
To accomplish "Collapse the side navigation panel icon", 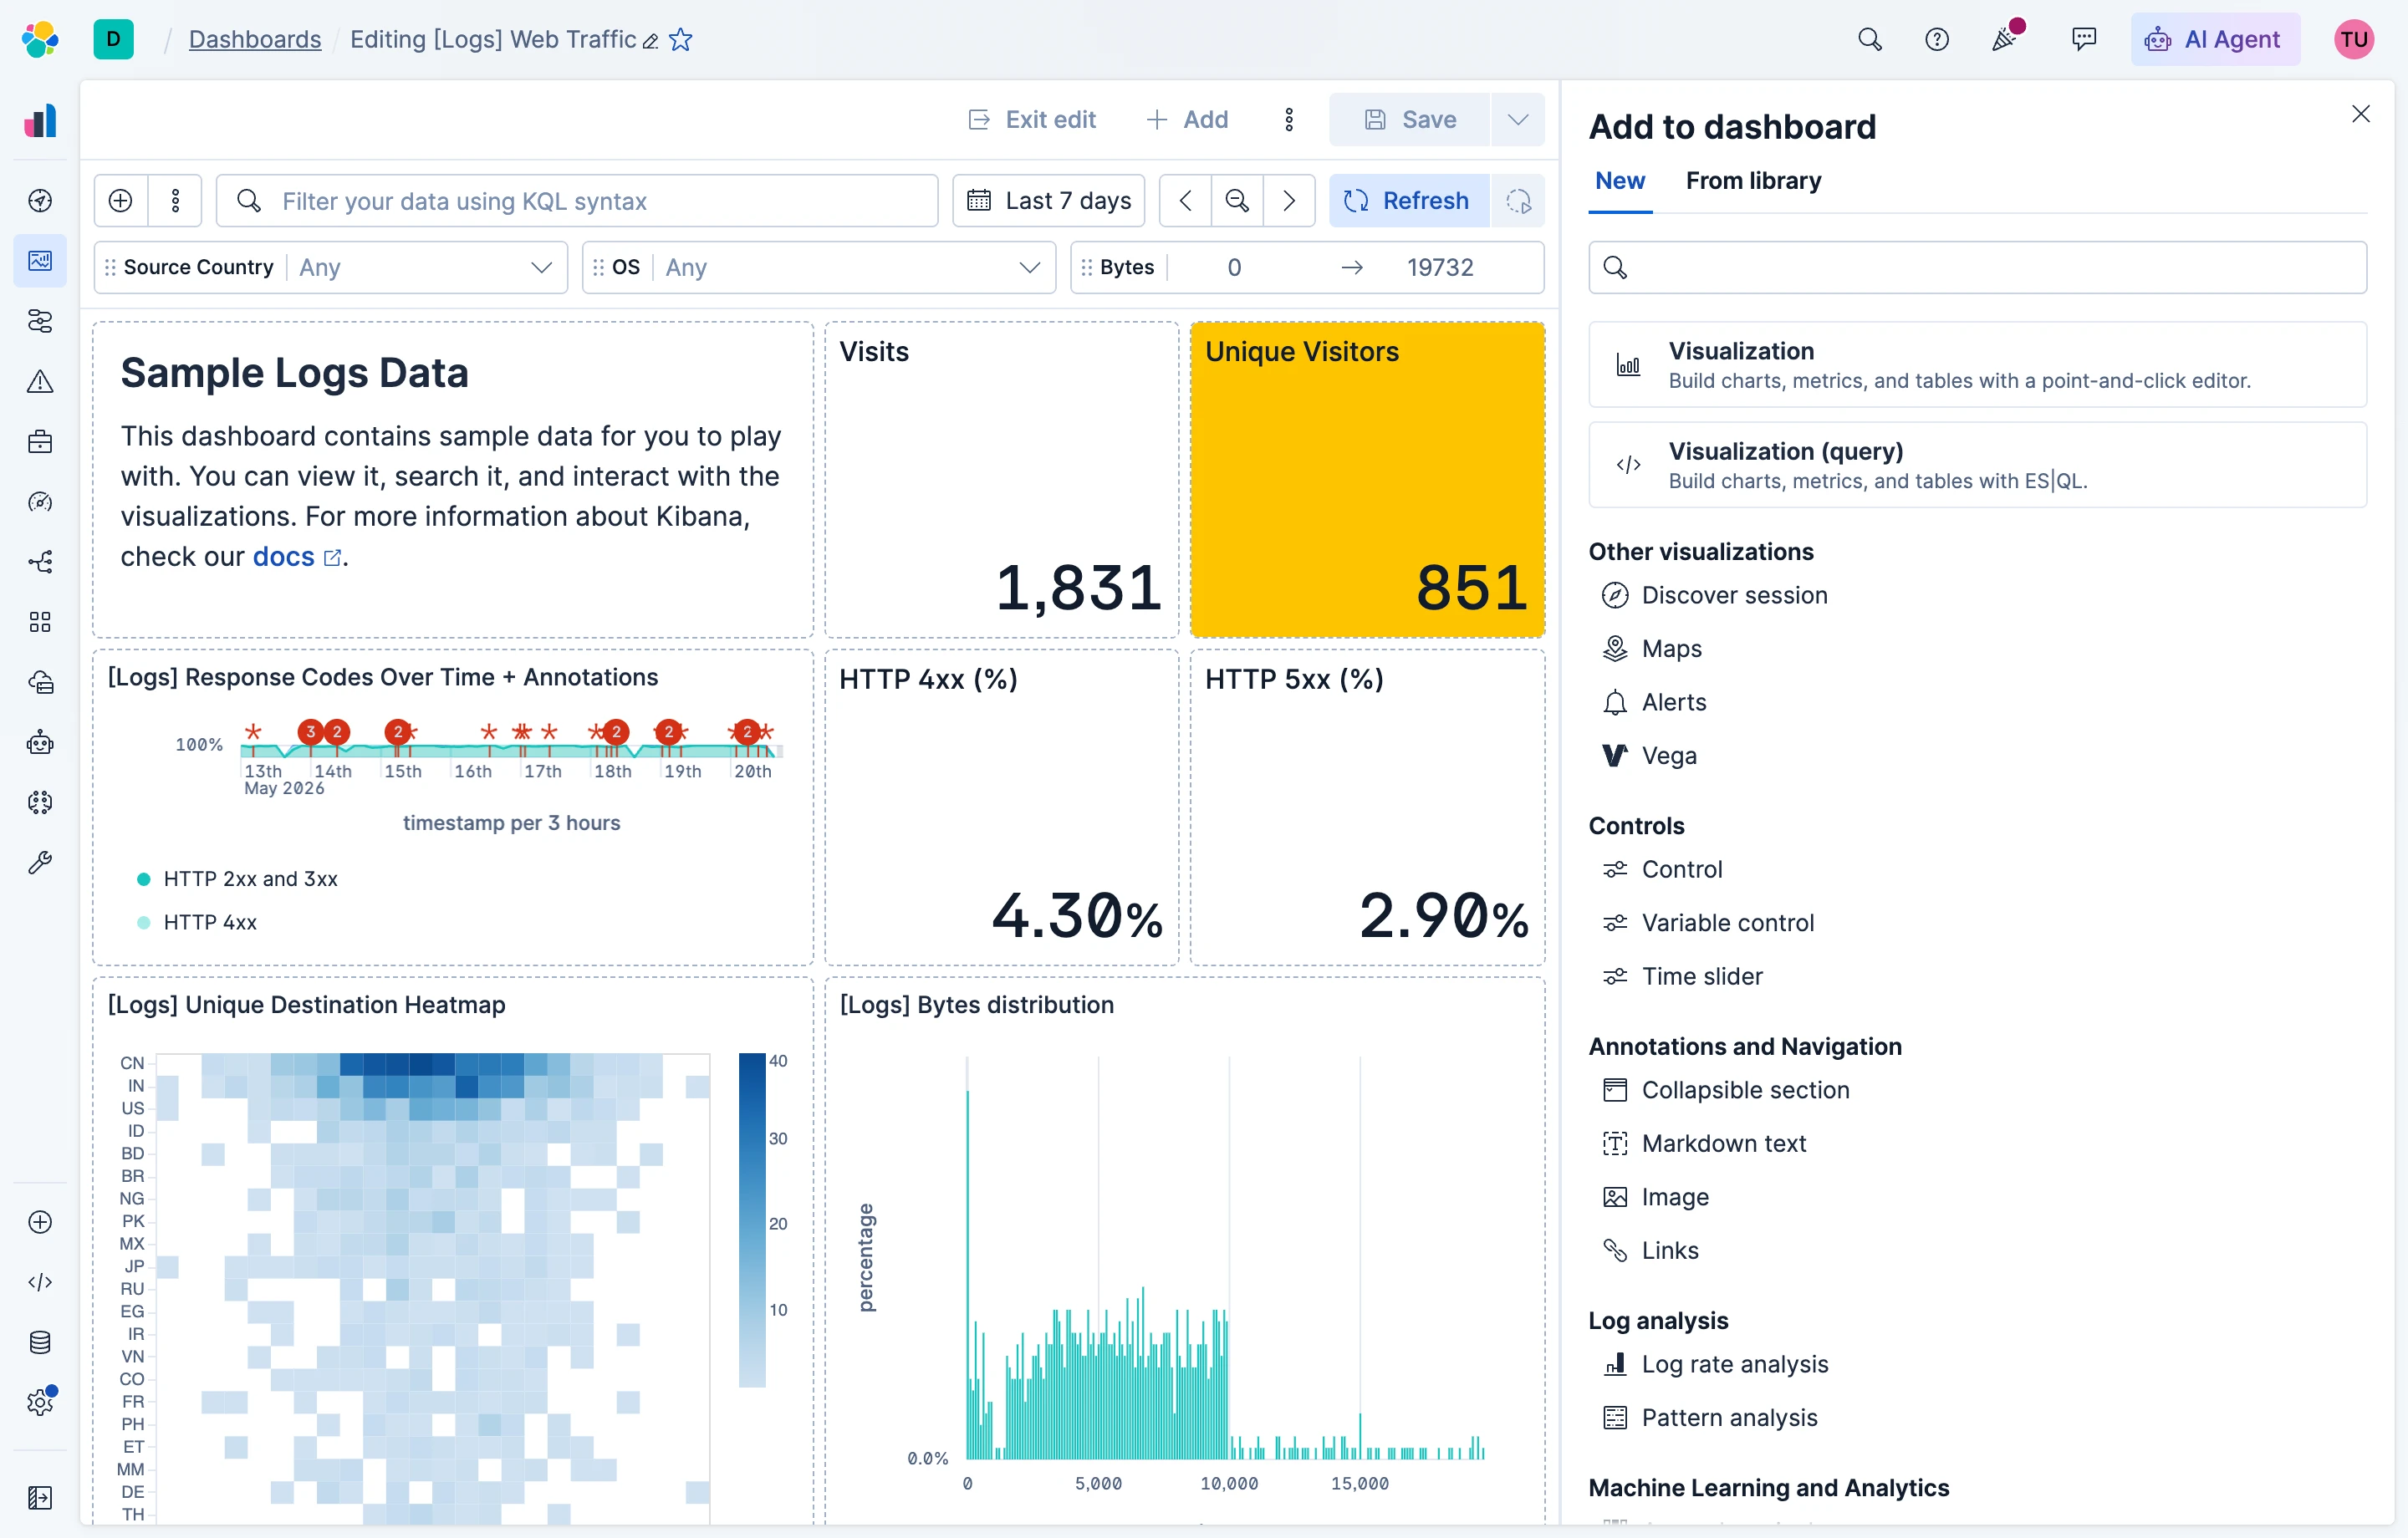I will click(x=40, y=1497).
